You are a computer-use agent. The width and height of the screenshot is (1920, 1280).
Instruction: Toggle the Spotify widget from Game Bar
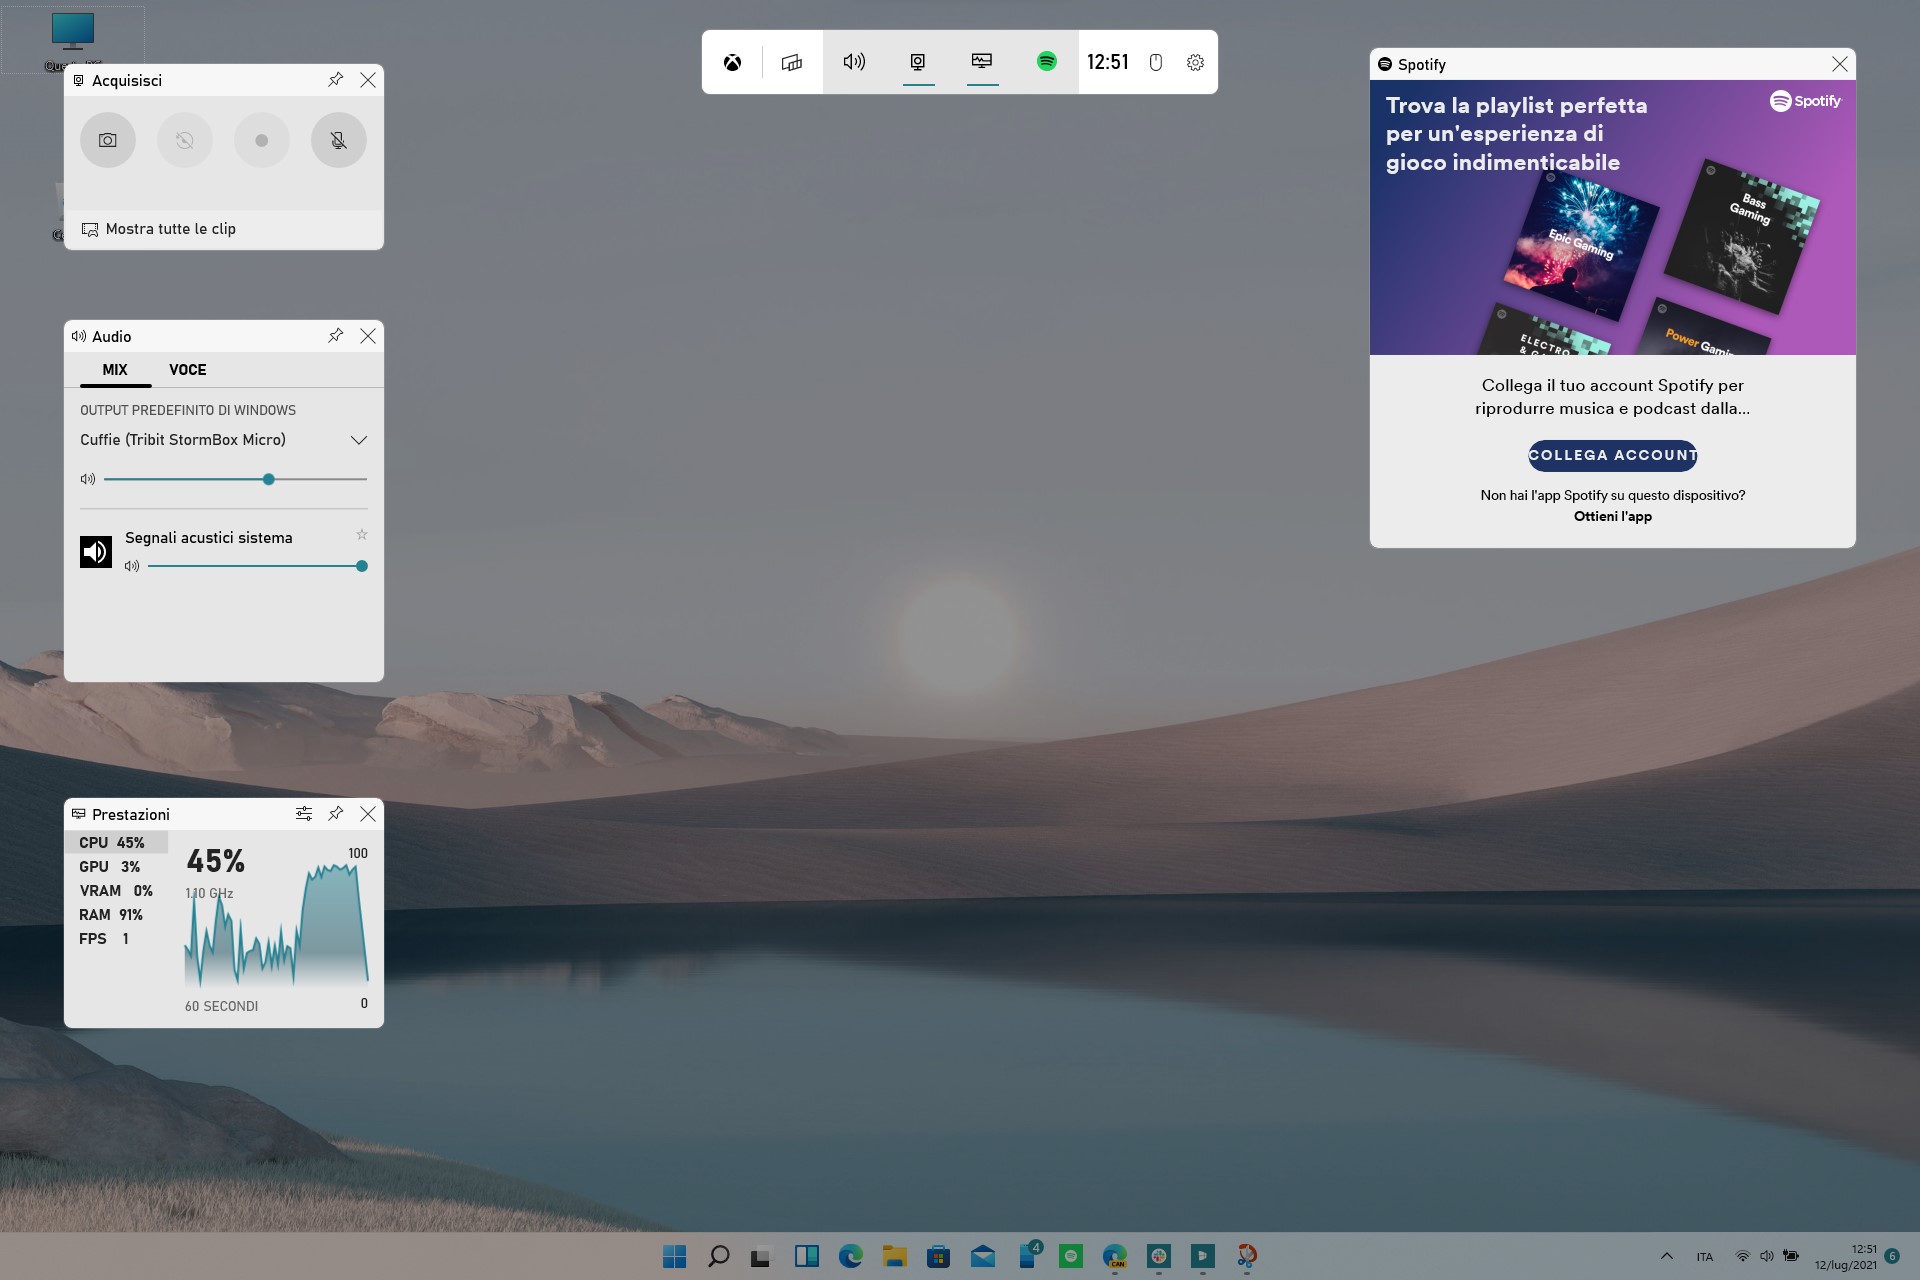1046,62
